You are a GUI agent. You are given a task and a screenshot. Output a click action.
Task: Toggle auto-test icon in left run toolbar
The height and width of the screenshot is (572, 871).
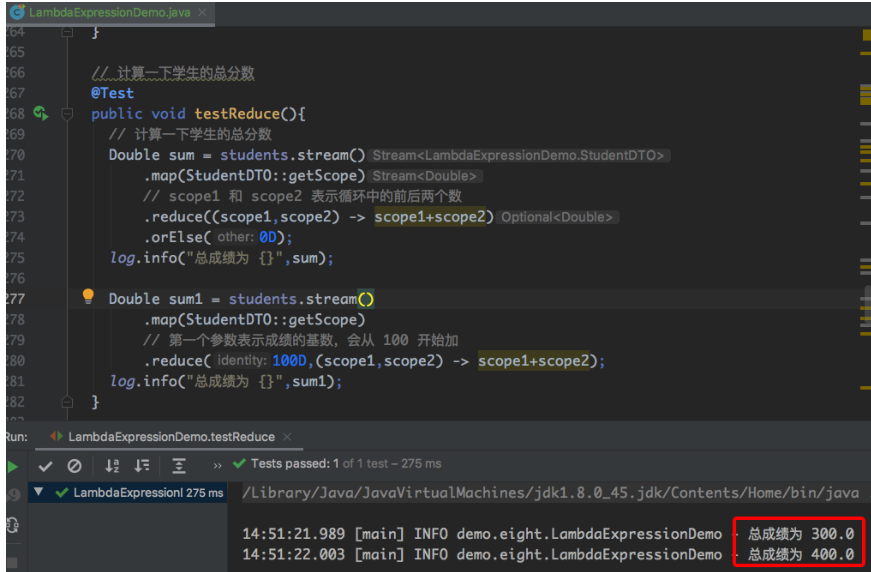pos(12,525)
